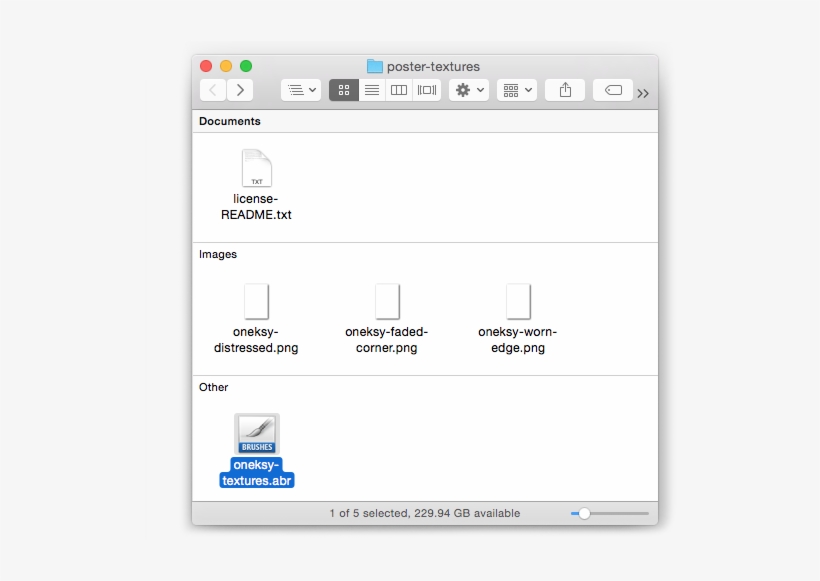Image resolution: width=820 pixels, height=581 pixels.
Task: Select the license-README.txt file icon
Action: pyautogui.click(x=257, y=168)
